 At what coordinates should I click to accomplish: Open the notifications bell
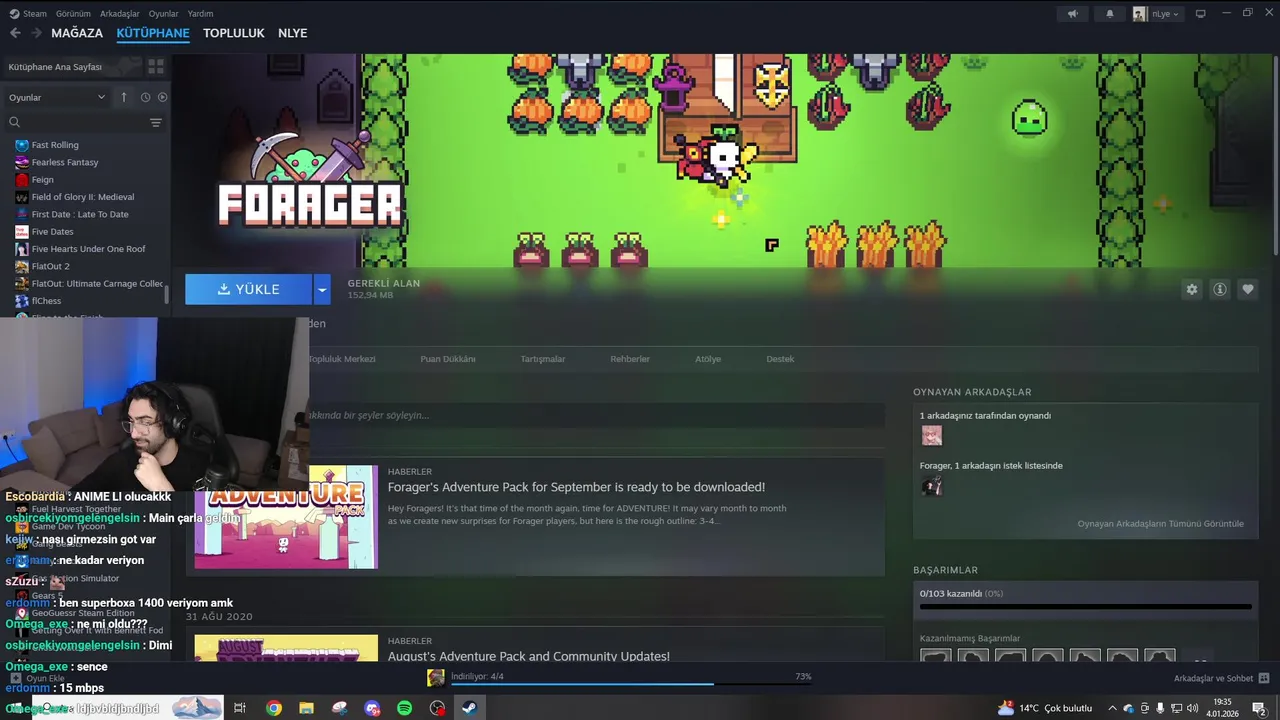tap(1109, 14)
